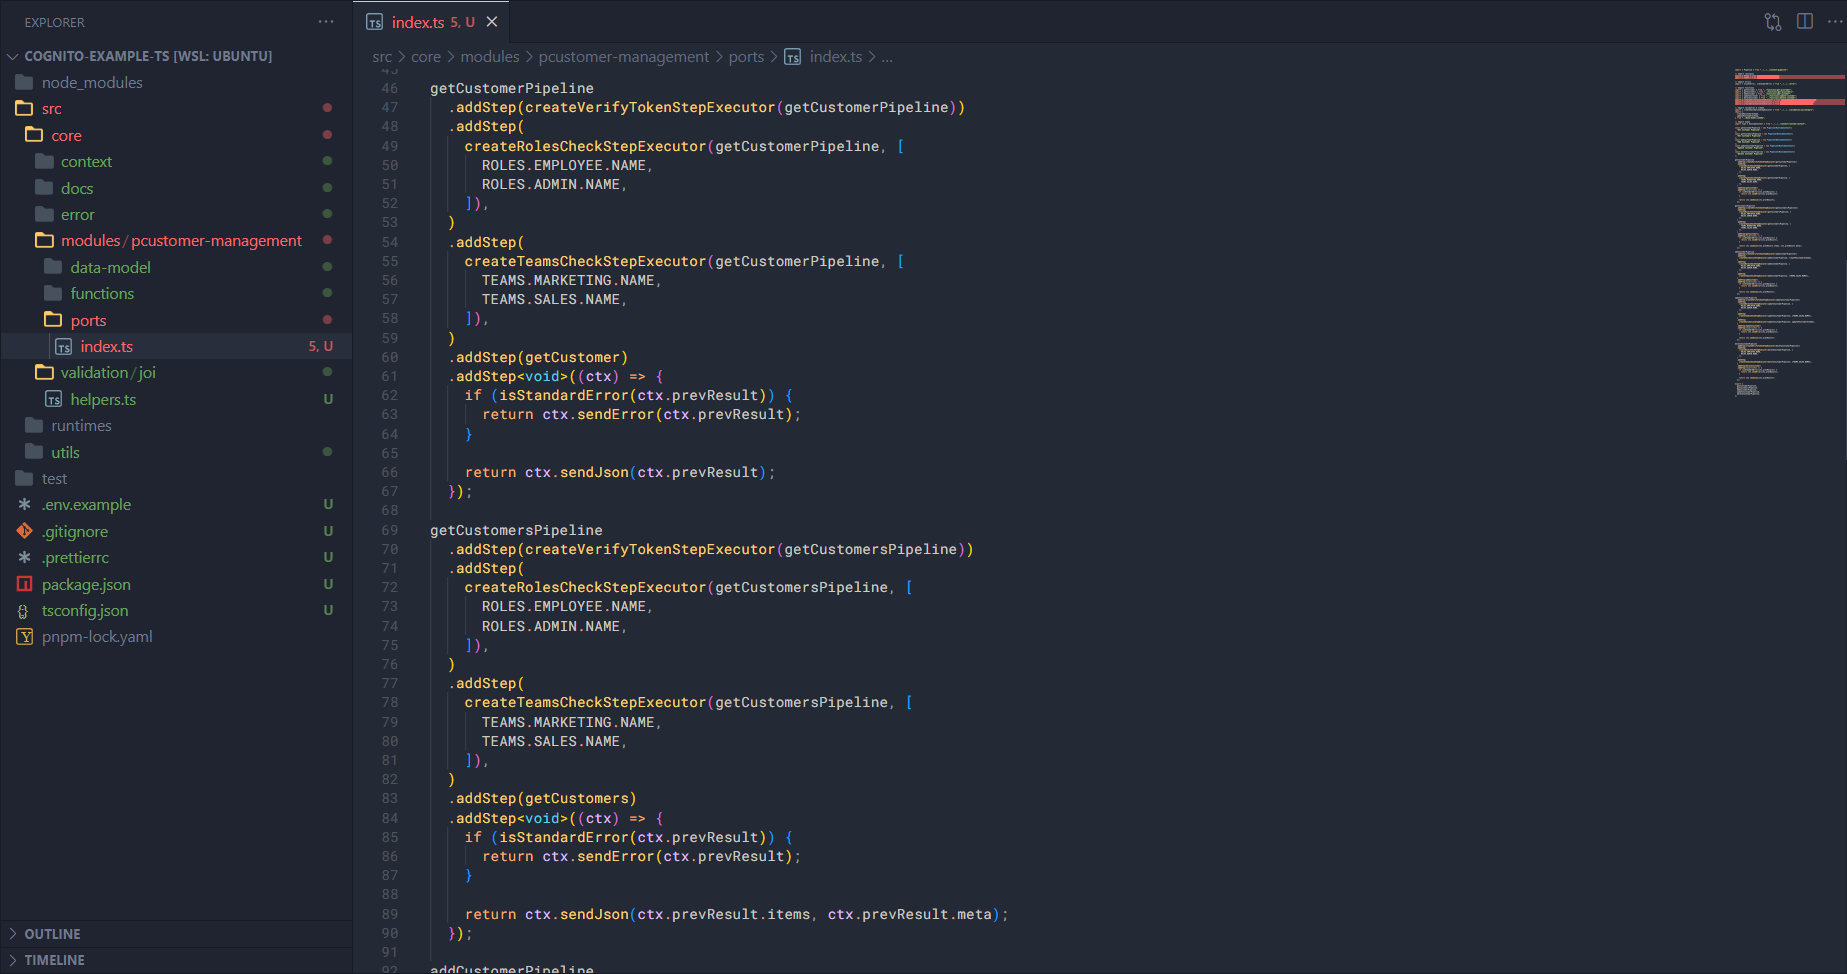Screen dimensions: 1847x974
Task: Open editor more actions ellipsis
Action: point(1835,22)
